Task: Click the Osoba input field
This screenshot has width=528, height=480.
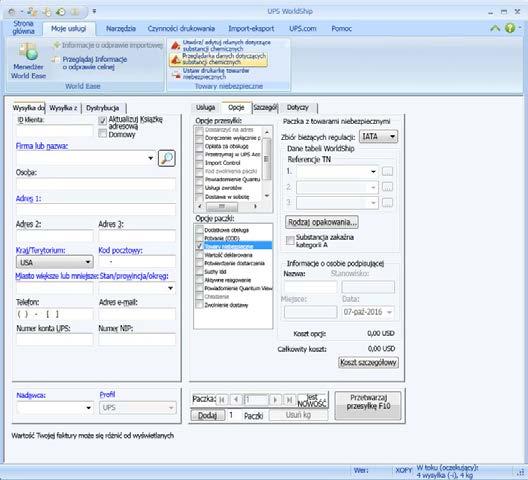Action: 96,184
